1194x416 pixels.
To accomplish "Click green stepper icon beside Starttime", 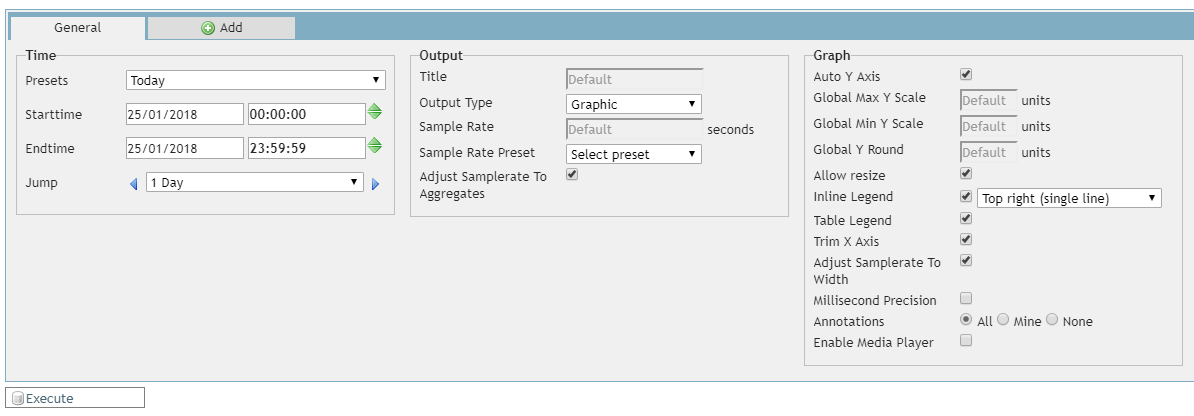I will tap(375, 112).
